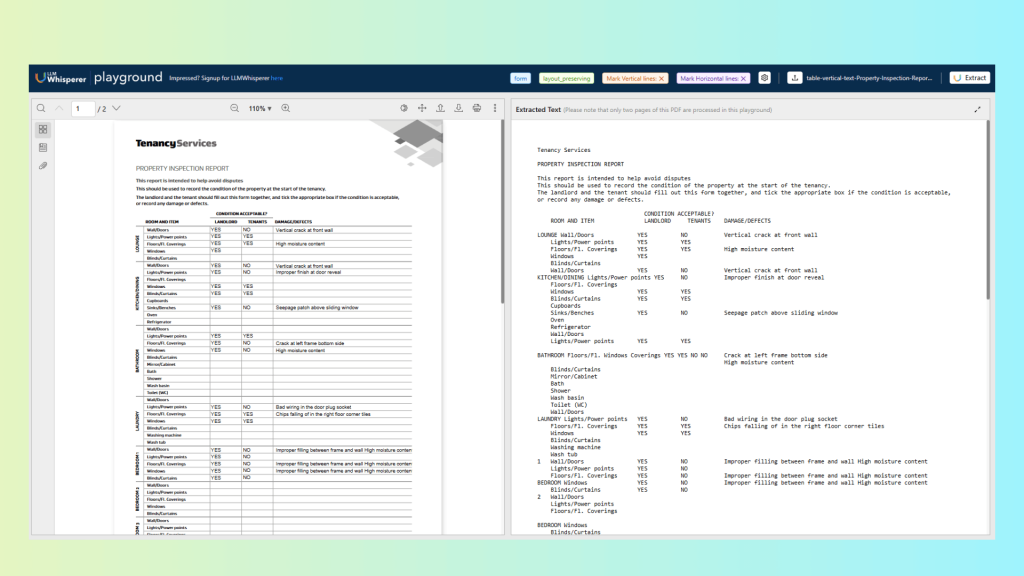Click the 'here' signup link

[277, 78]
